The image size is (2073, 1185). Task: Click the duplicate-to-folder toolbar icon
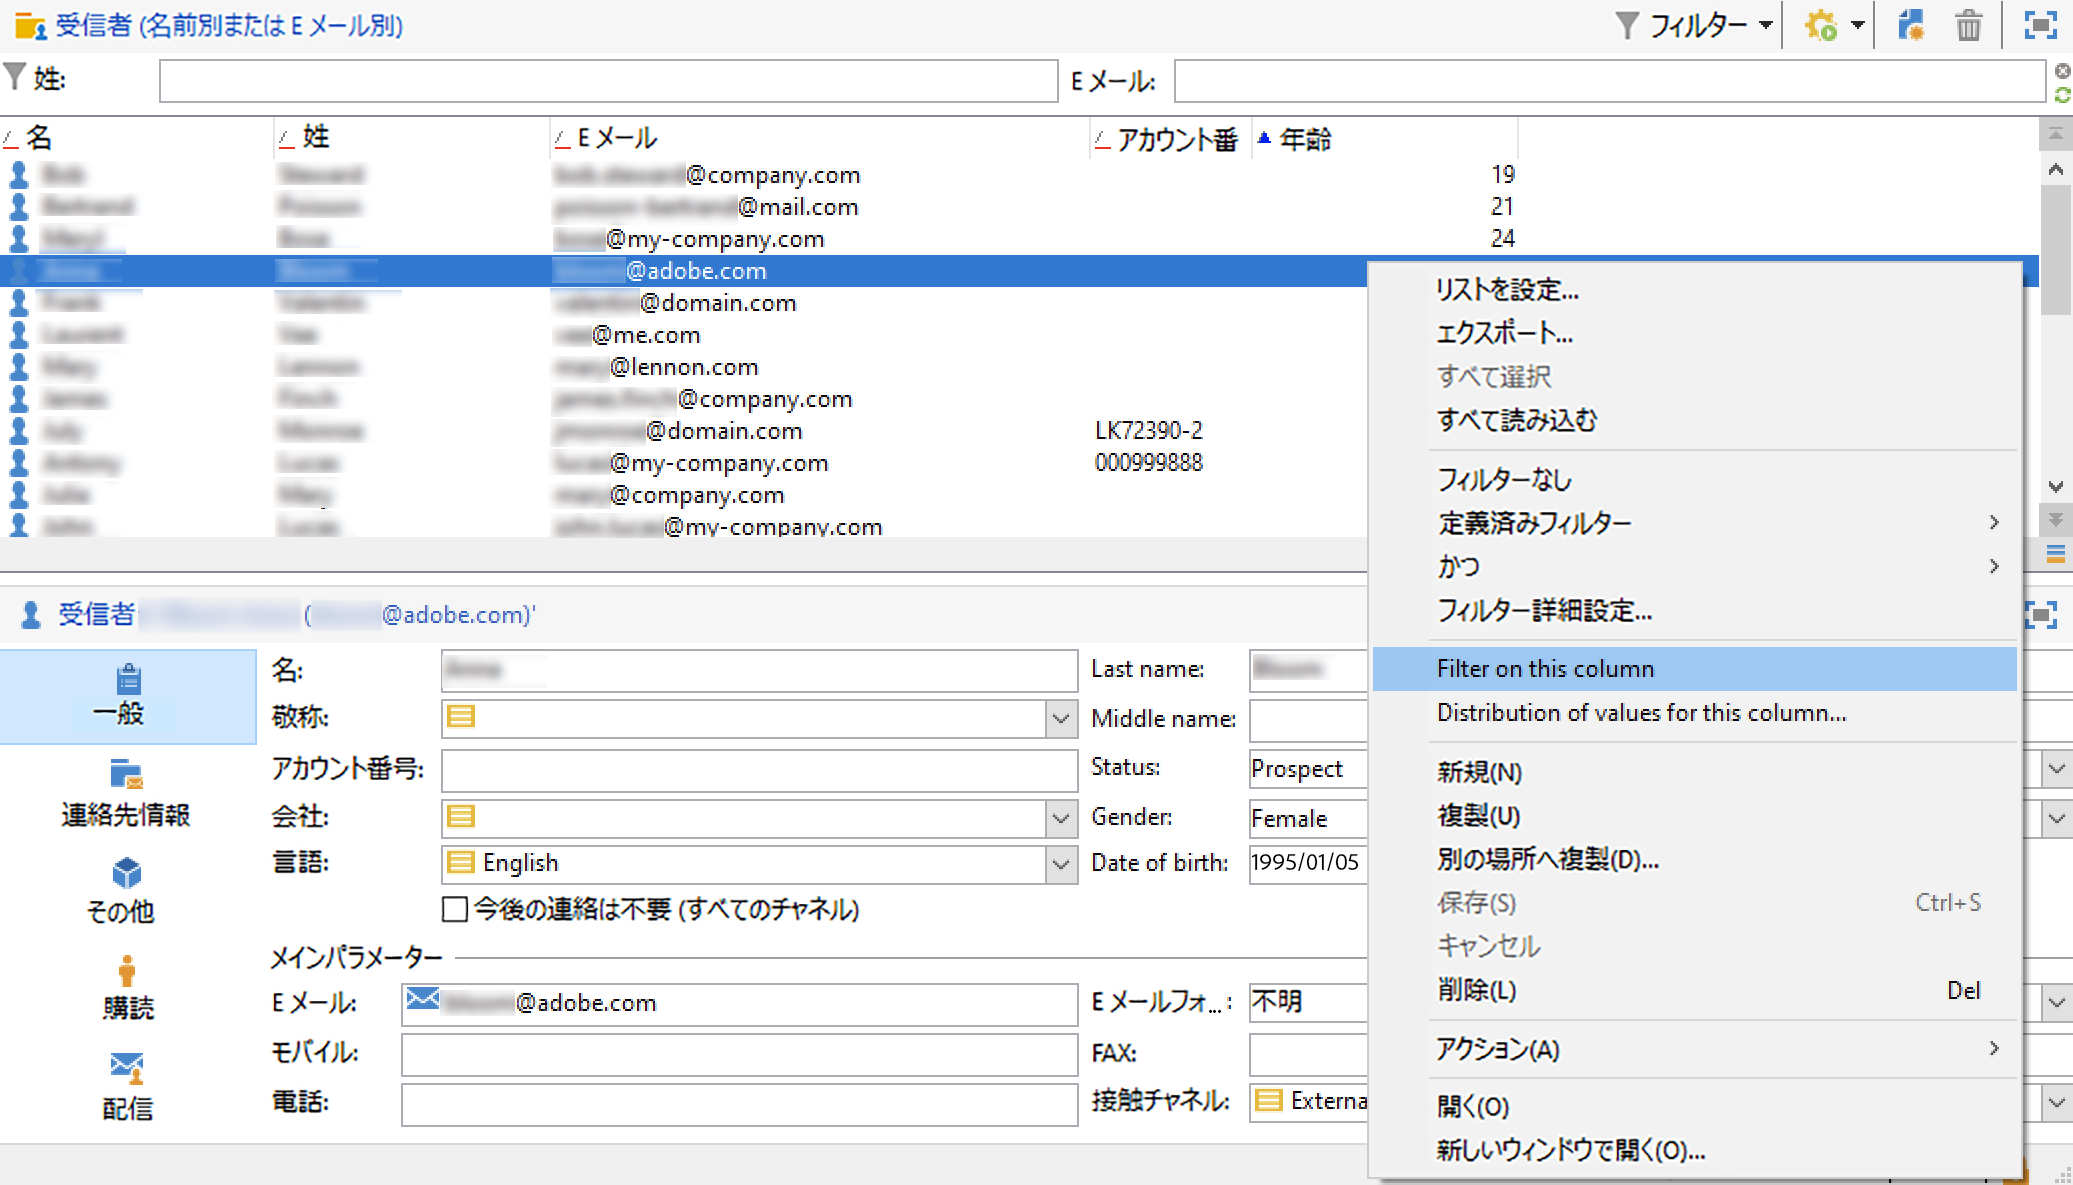pyautogui.click(x=1910, y=25)
